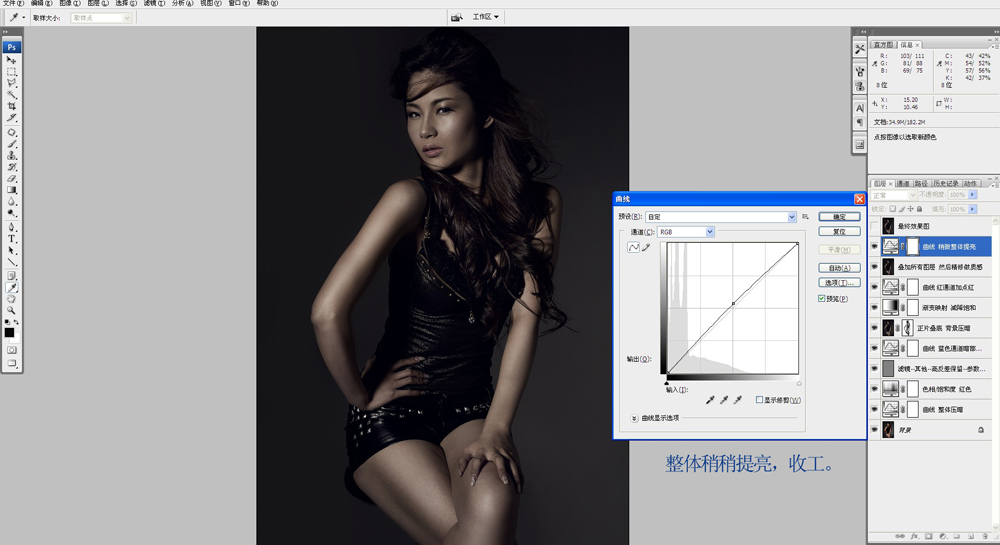Enable the 显示修剪 show clipping checkbox

click(x=760, y=400)
